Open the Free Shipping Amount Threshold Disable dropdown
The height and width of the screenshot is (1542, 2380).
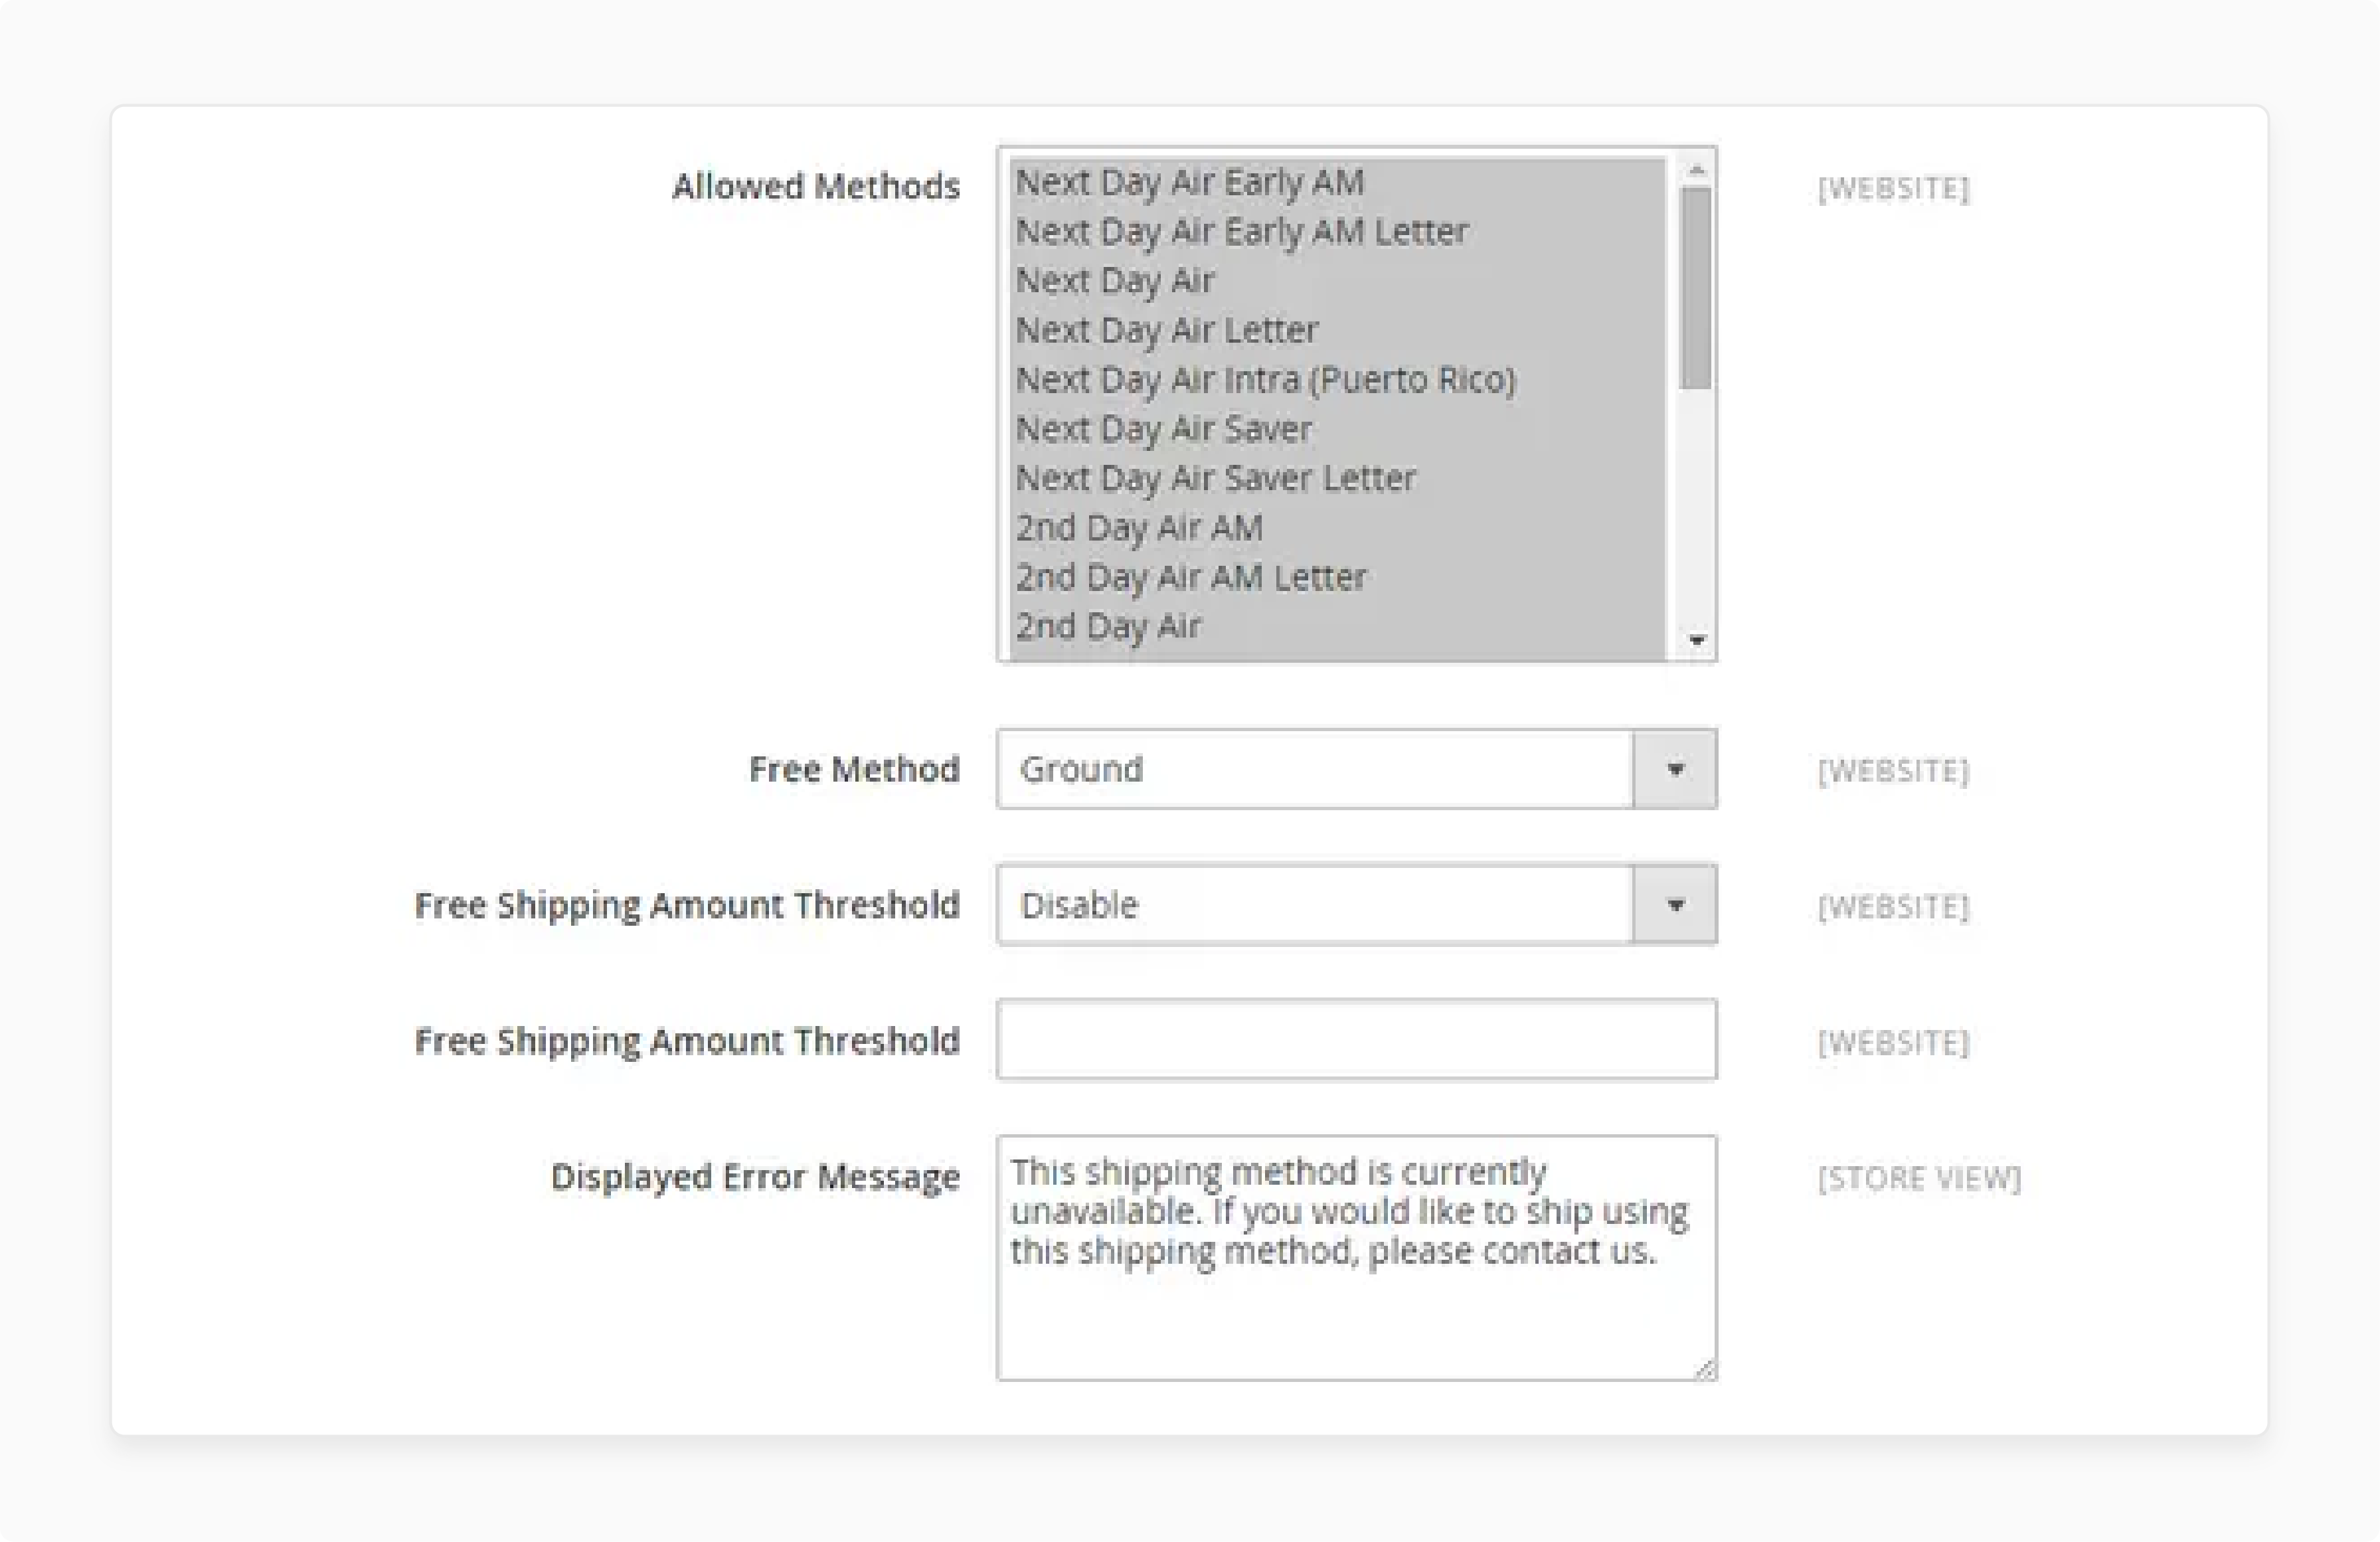tap(1356, 905)
